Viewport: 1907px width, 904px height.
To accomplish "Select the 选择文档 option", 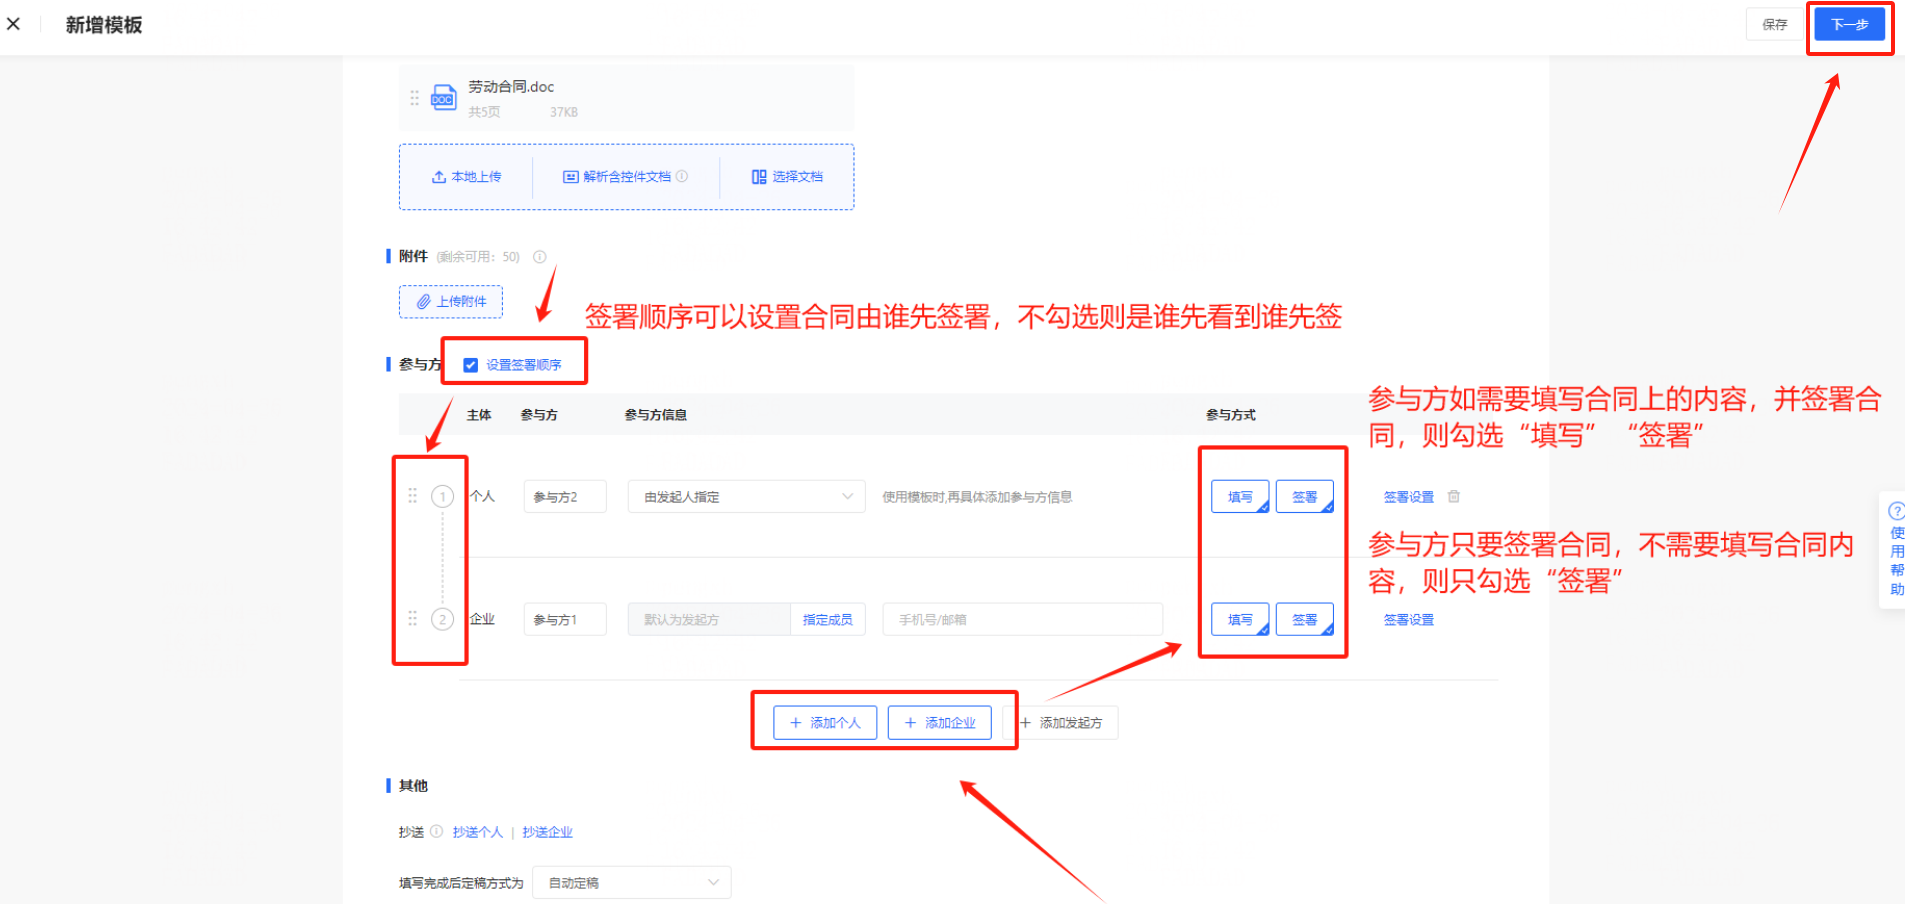I will click(787, 177).
